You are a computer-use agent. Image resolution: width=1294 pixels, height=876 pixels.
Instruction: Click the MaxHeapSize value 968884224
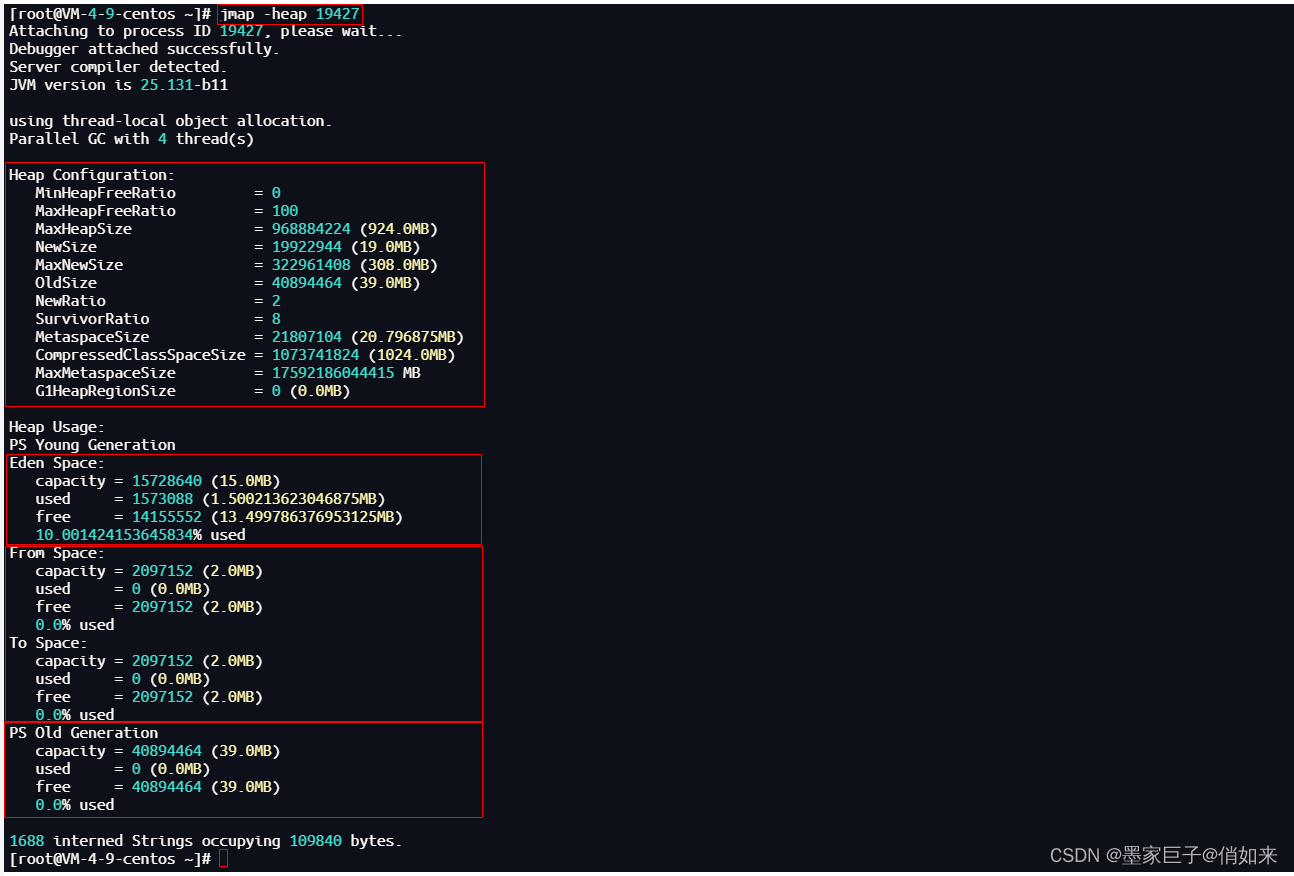pyautogui.click(x=311, y=229)
